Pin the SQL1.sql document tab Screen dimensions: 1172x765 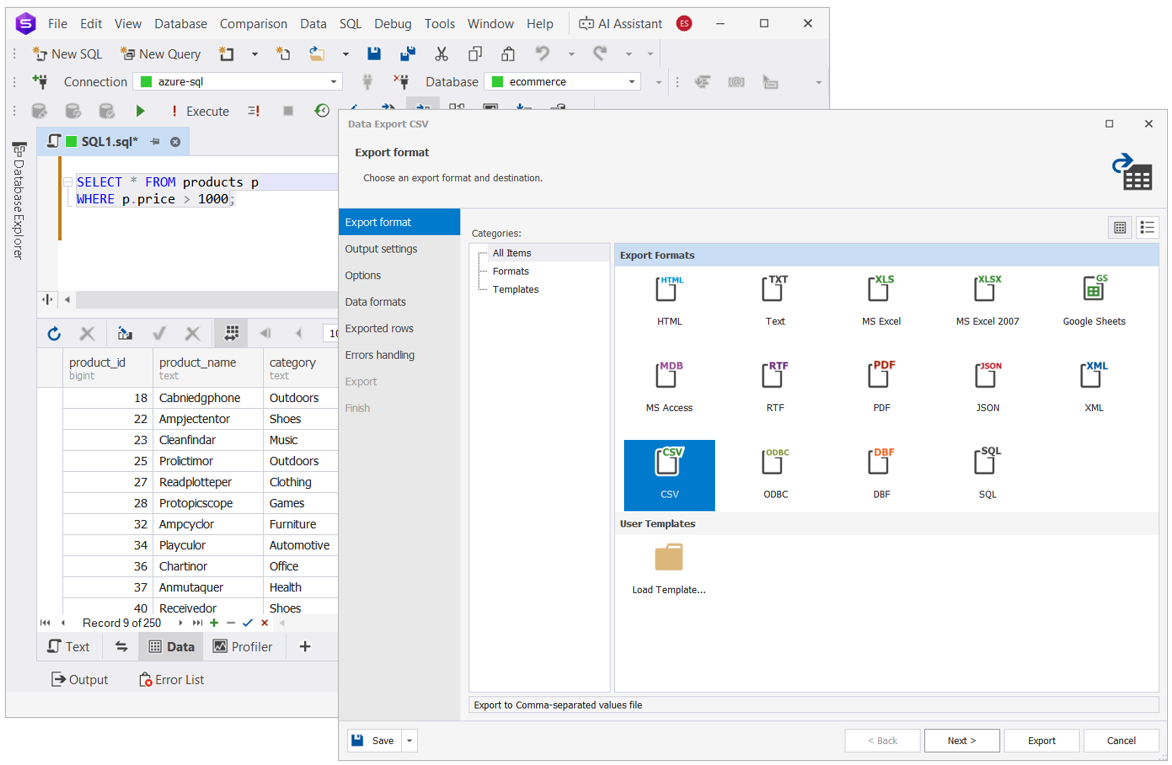[x=155, y=141]
